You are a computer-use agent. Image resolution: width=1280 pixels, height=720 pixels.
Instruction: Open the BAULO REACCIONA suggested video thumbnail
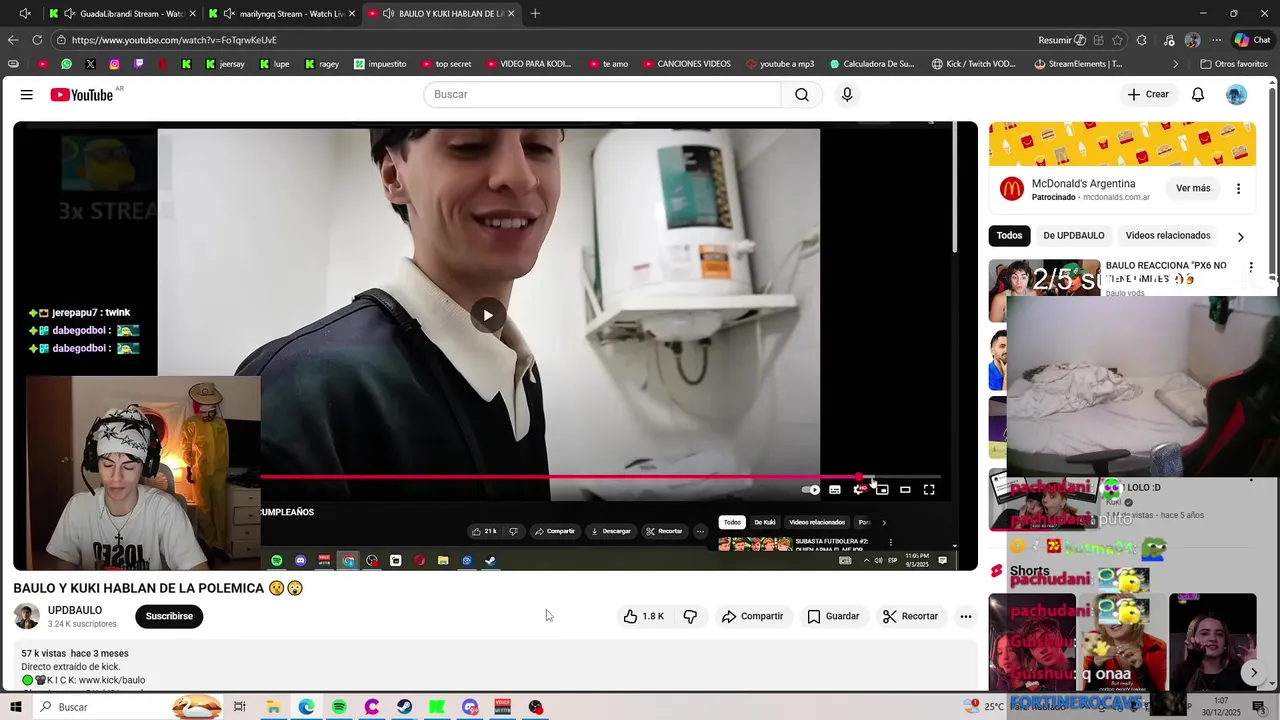[1044, 291]
